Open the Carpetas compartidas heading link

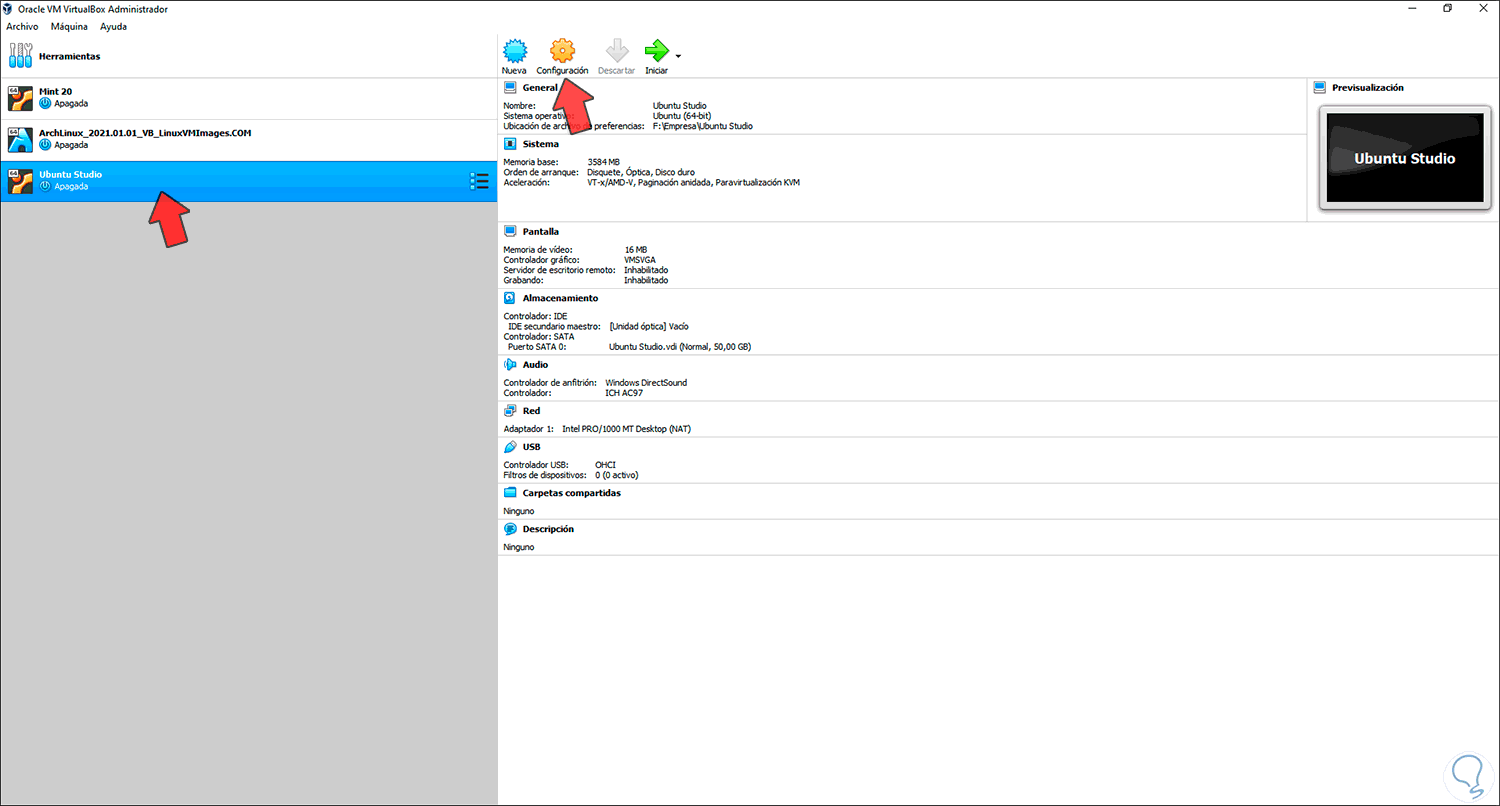[572, 493]
